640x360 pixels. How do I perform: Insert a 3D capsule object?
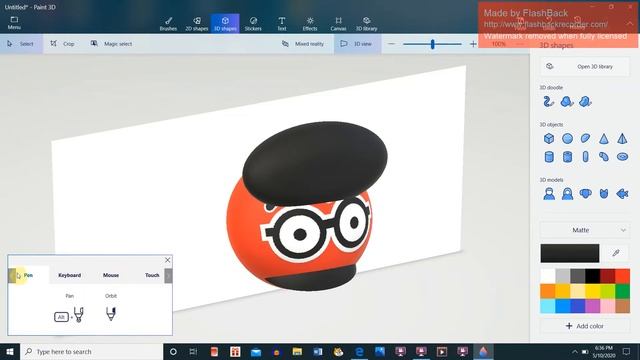coord(586,157)
